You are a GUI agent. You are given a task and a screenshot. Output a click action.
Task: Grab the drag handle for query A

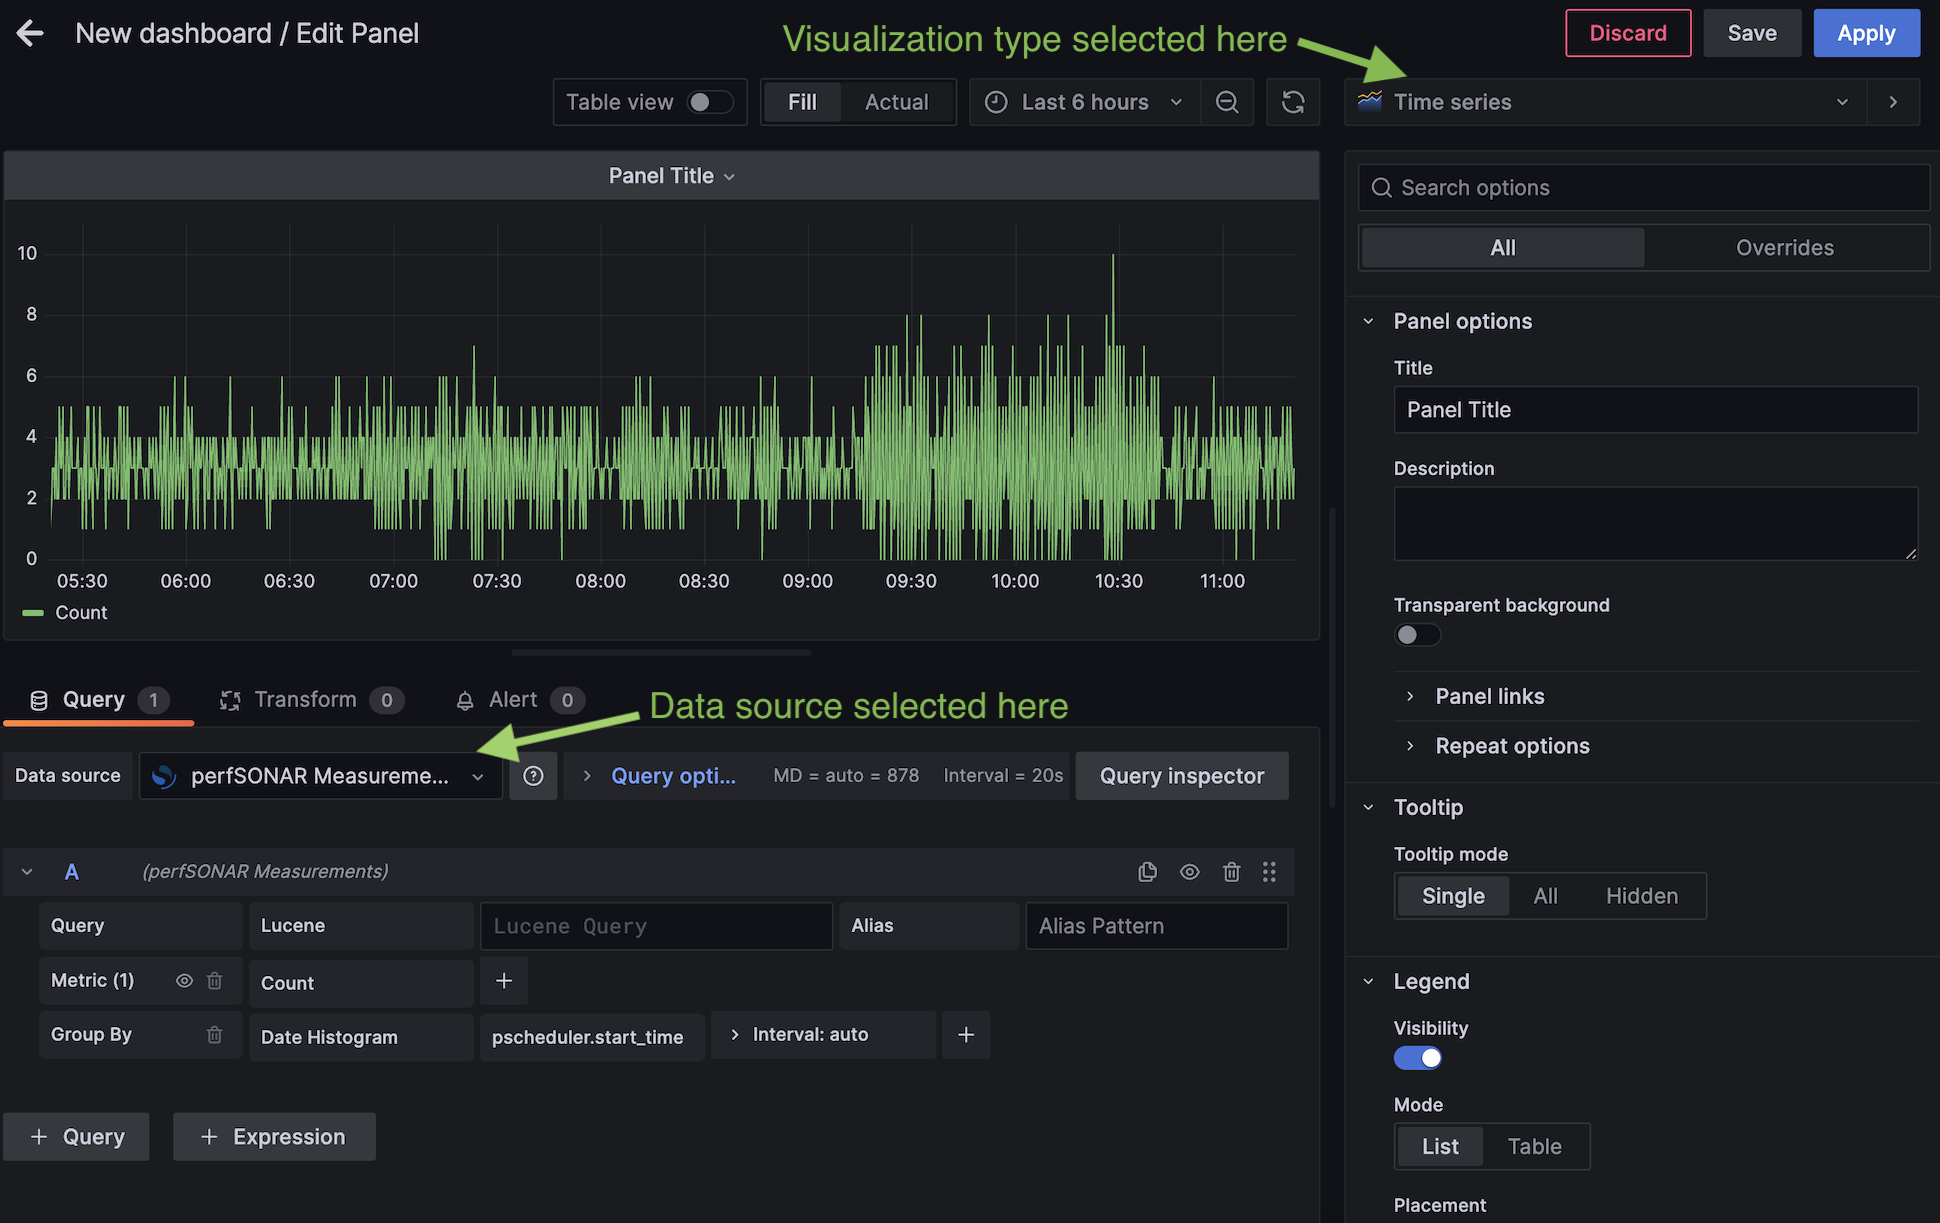point(1269,872)
